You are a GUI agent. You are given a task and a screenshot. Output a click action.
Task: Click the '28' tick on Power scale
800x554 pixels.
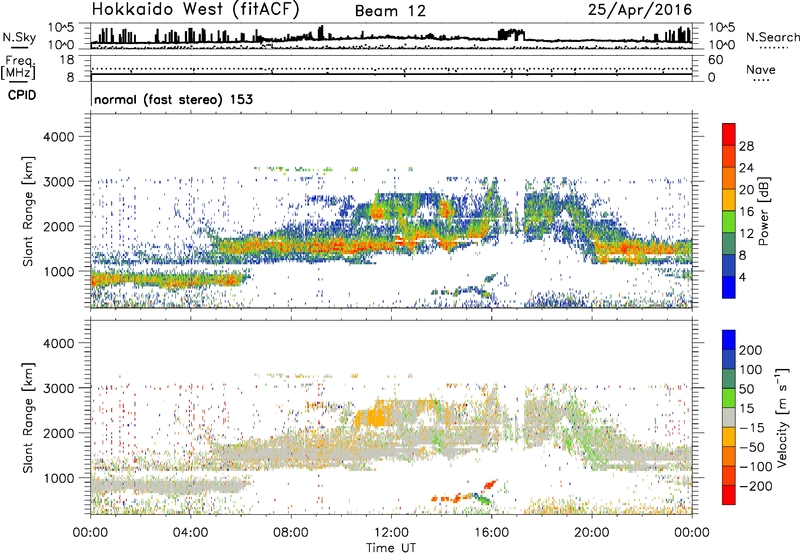tap(746, 146)
